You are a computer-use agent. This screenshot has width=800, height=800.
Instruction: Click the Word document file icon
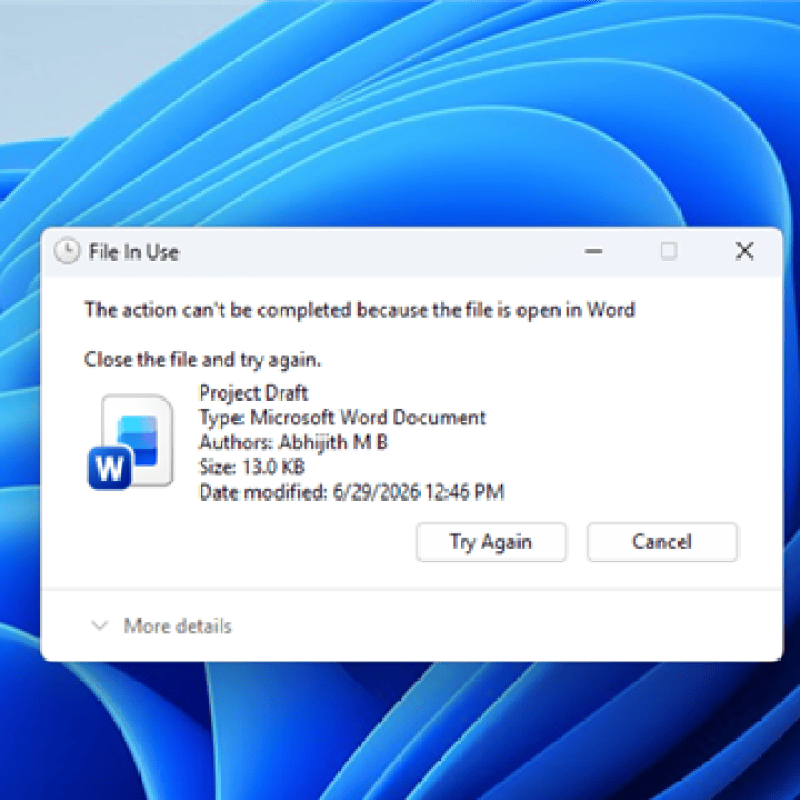[x=131, y=442]
